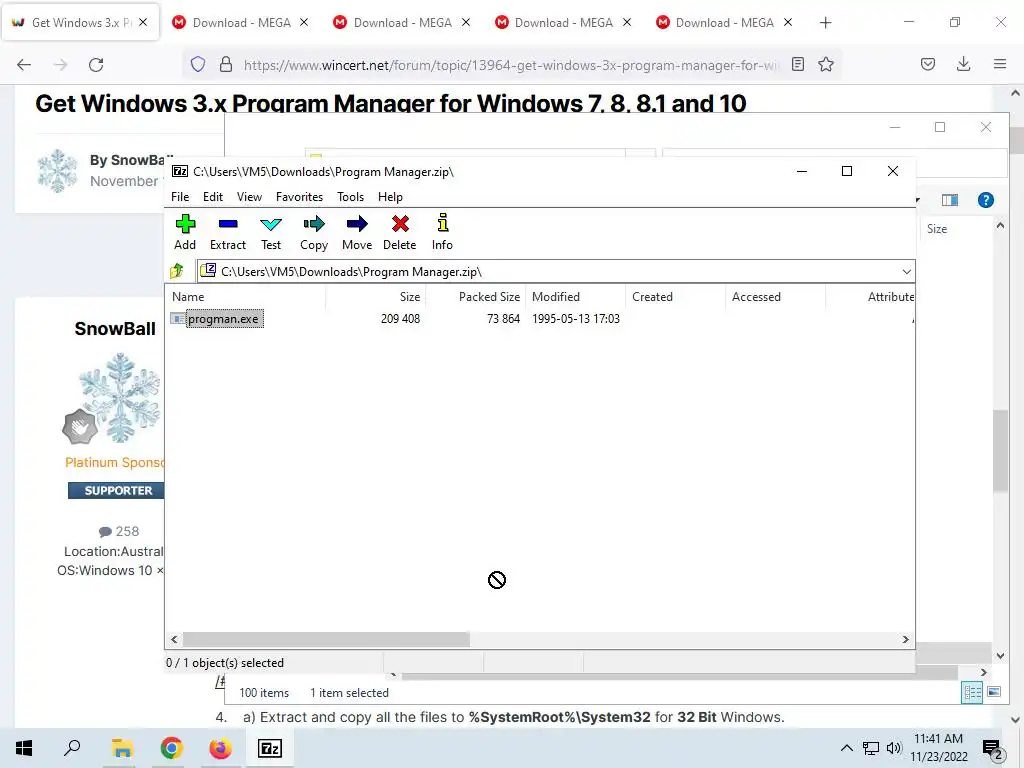Open the Edit menu
This screenshot has width=1024, height=768.
(212, 197)
